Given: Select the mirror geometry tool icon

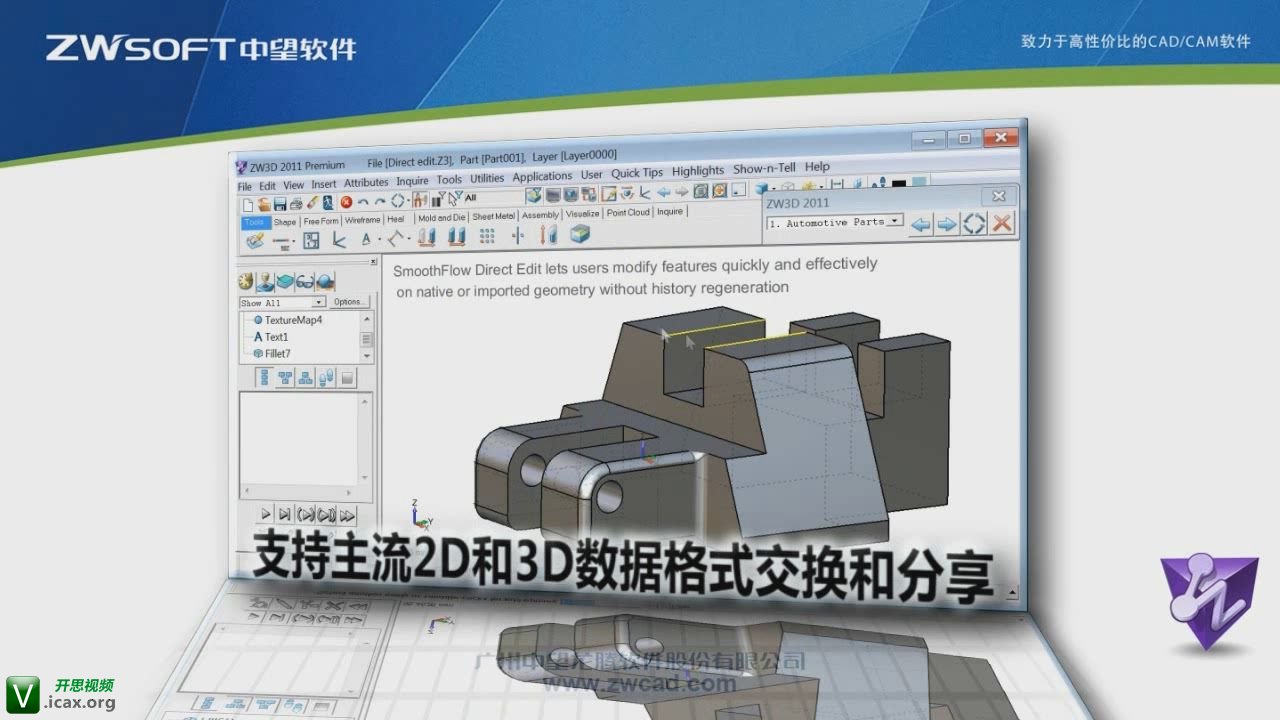Looking at the screenshot, I should [x=517, y=236].
